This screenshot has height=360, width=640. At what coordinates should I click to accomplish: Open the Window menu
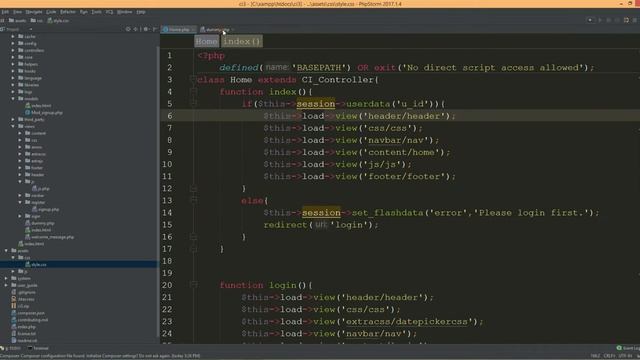tap(124, 12)
